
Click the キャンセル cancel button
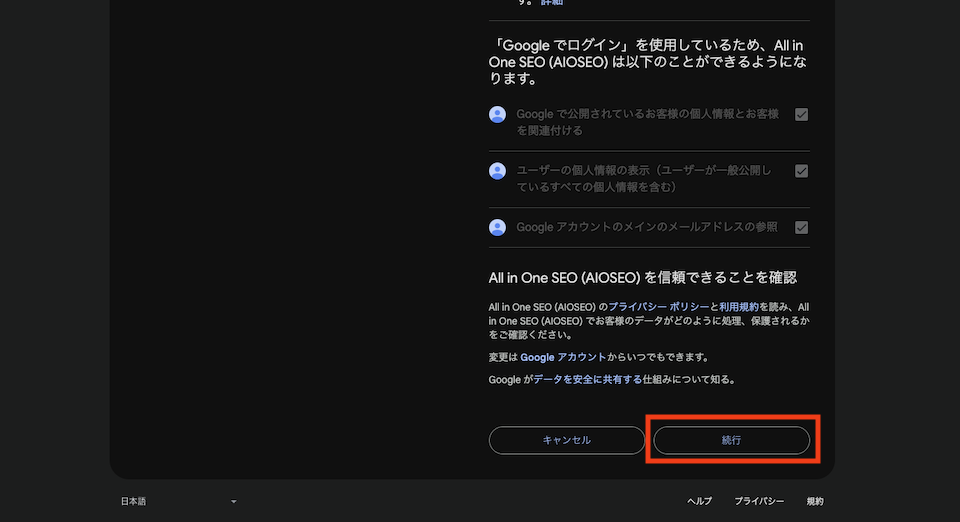[x=566, y=440]
